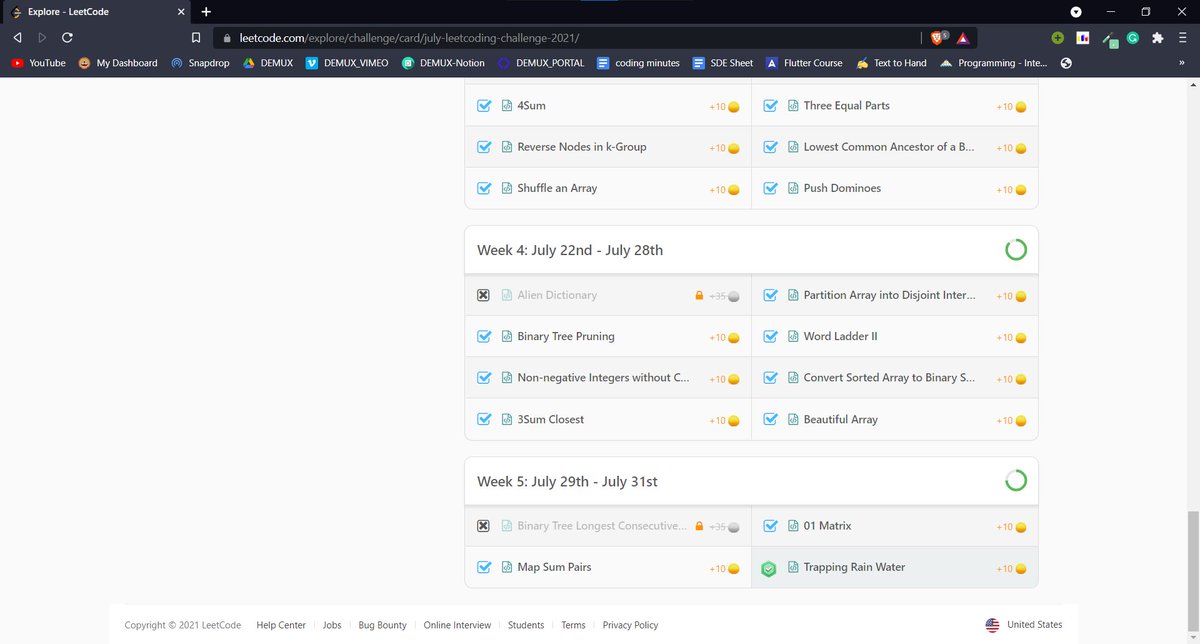Open the United States region selector
The height and width of the screenshot is (644, 1200).
(1024, 625)
